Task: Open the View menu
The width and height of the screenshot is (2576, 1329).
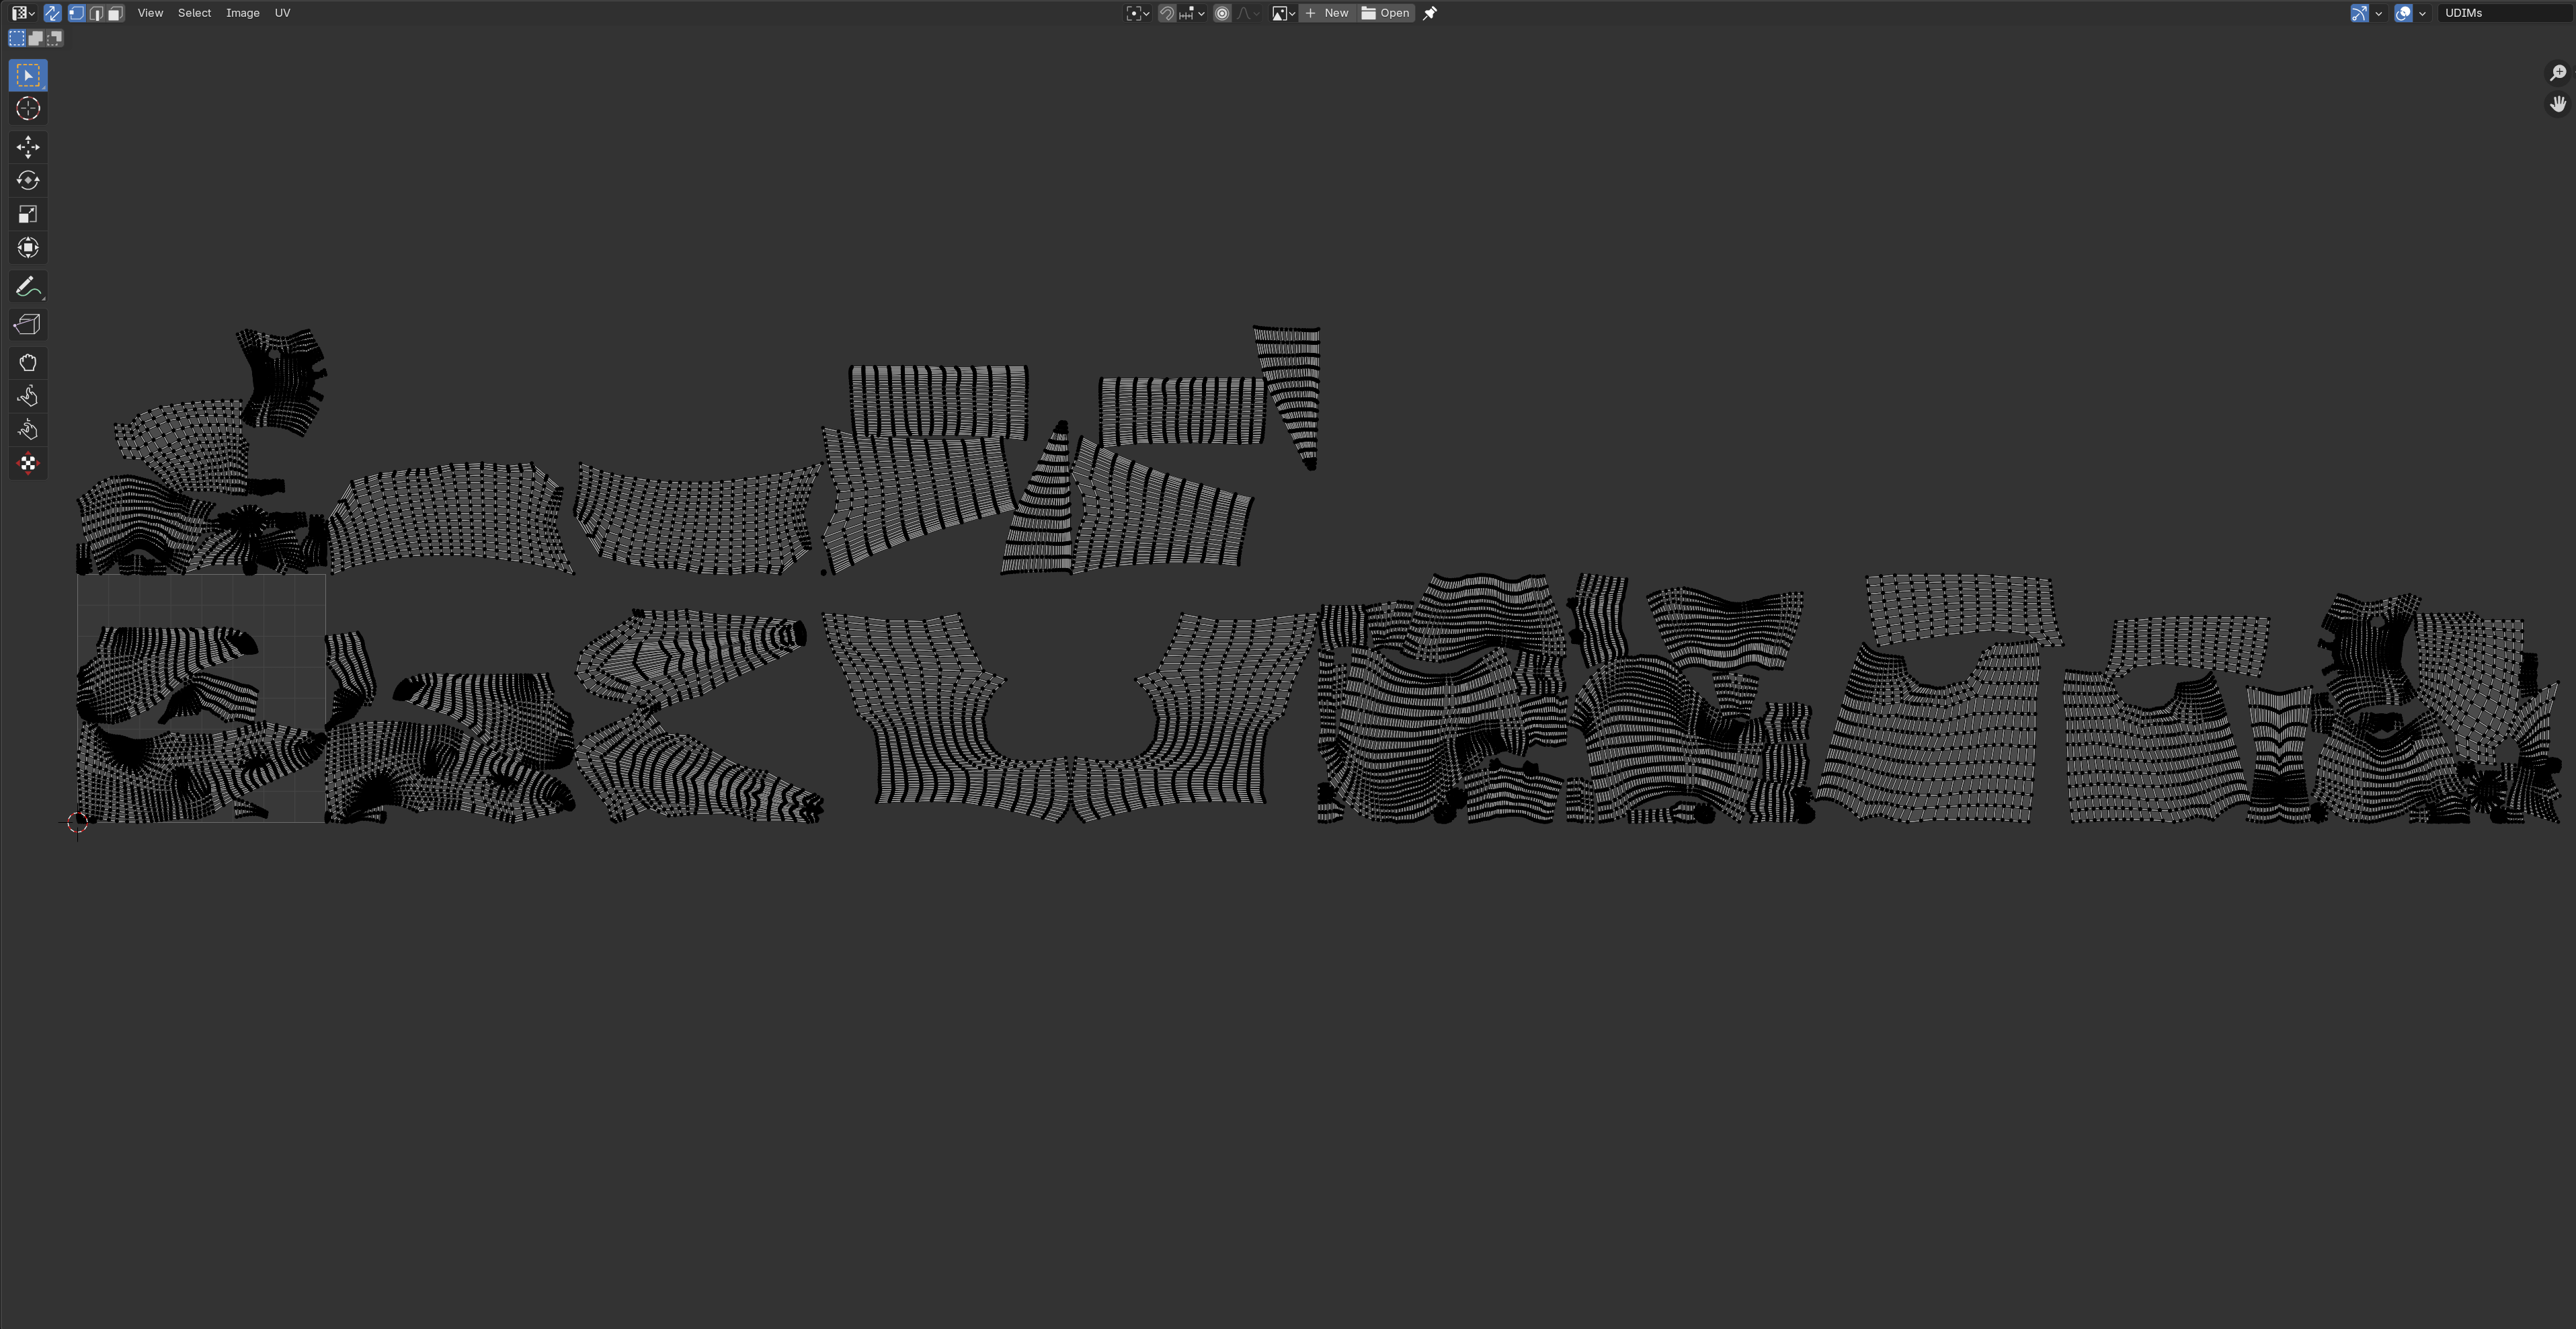Action: pos(150,13)
